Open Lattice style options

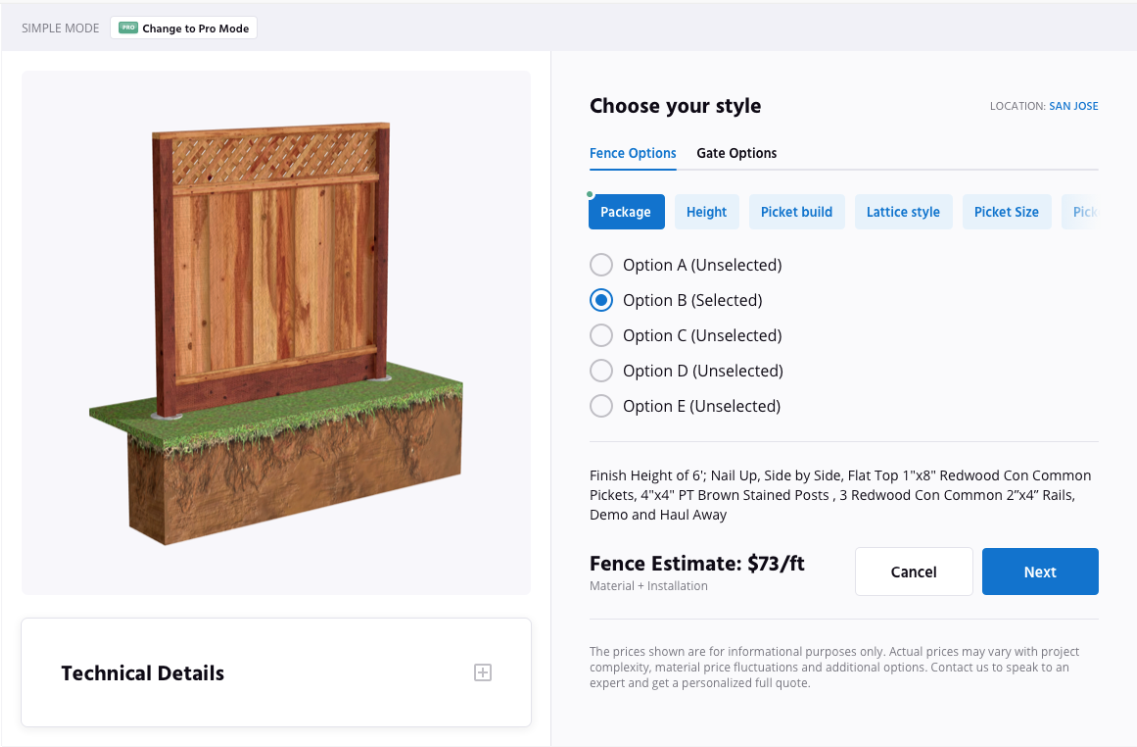[x=903, y=212]
